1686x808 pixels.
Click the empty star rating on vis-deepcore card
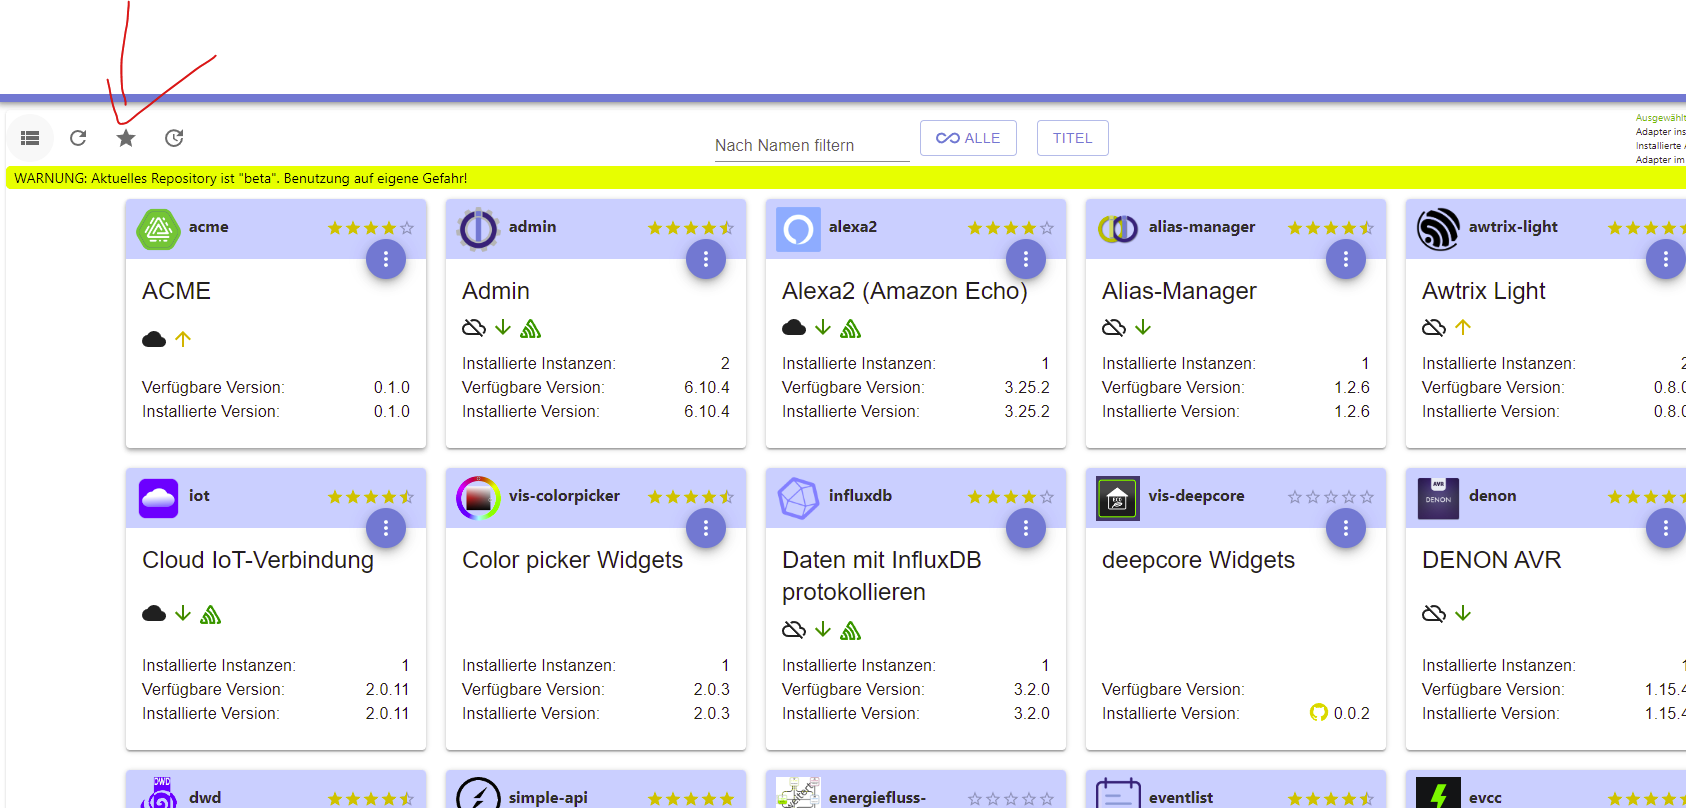(1331, 497)
